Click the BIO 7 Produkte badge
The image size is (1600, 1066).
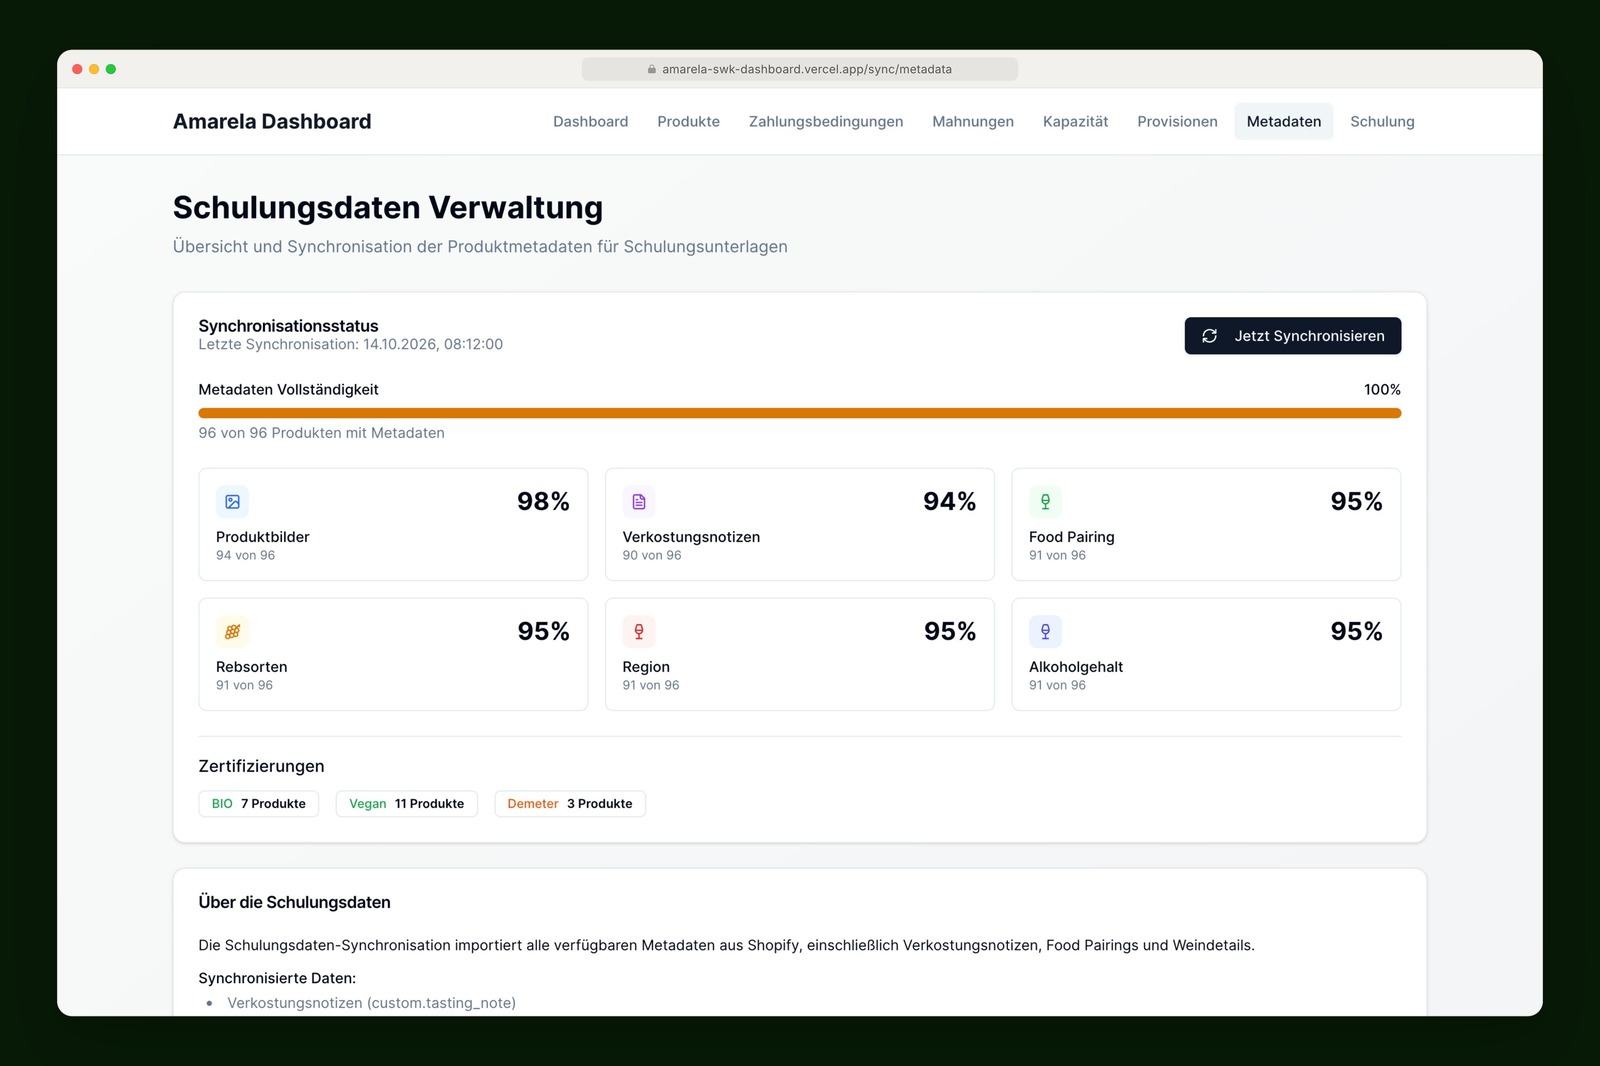coord(259,804)
